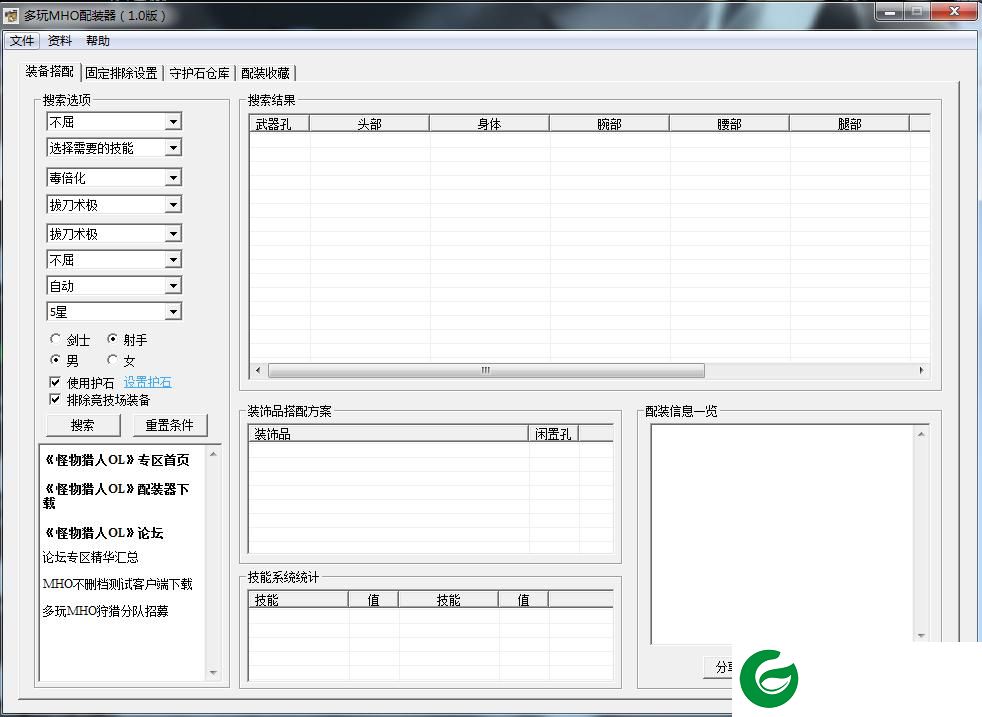Expand the second 不屈 dropdown above 自动
The height and width of the screenshot is (717, 982).
[x=173, y=260]
